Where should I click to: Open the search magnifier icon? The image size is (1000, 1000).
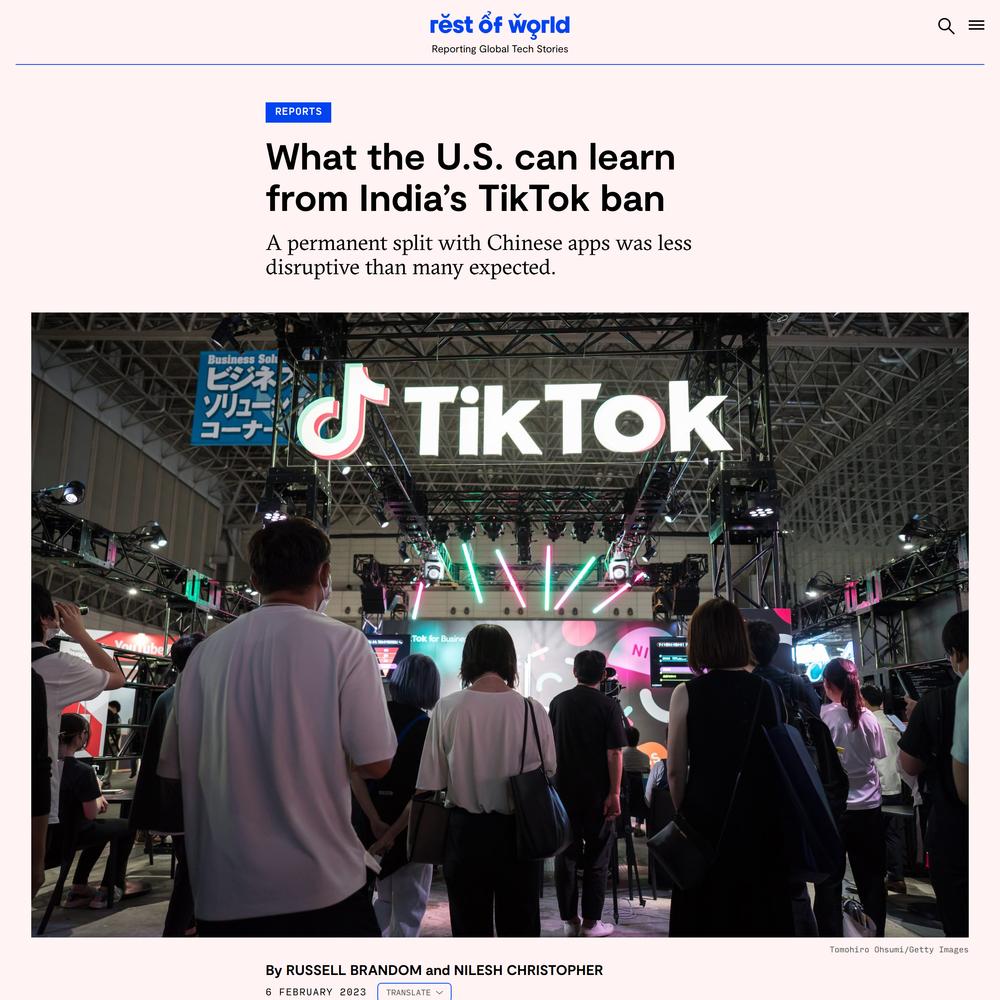(946, 26)
